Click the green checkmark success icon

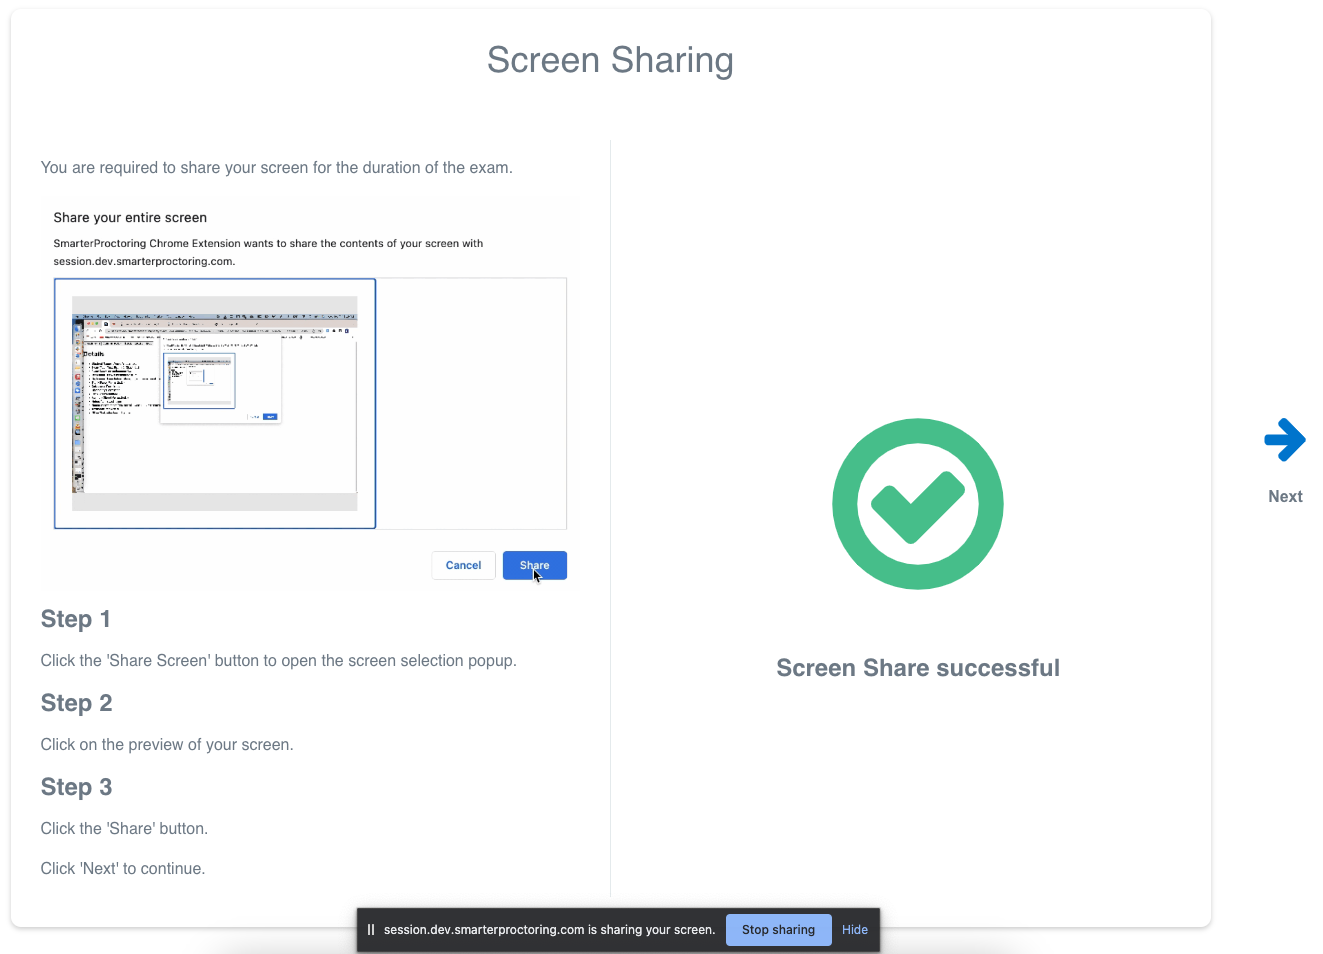coord(917,503)
